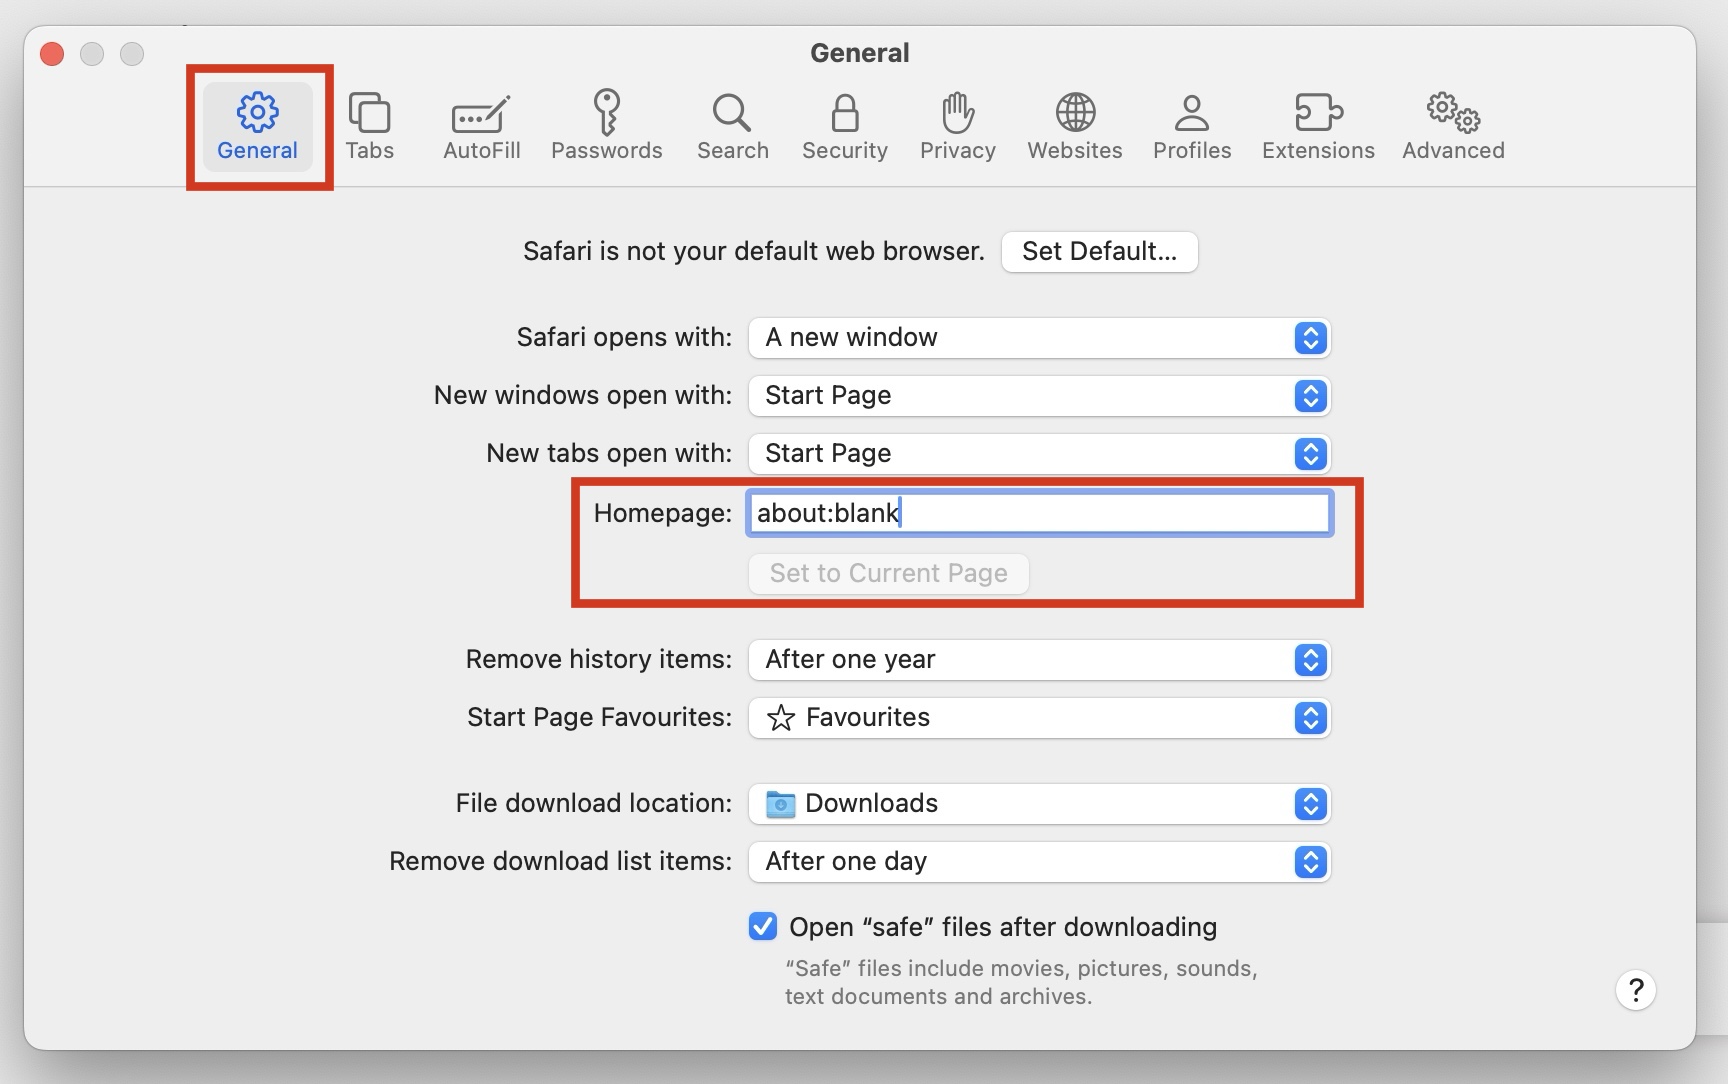
Task: Open help with the question mark button
Action: pos(1635,990)
